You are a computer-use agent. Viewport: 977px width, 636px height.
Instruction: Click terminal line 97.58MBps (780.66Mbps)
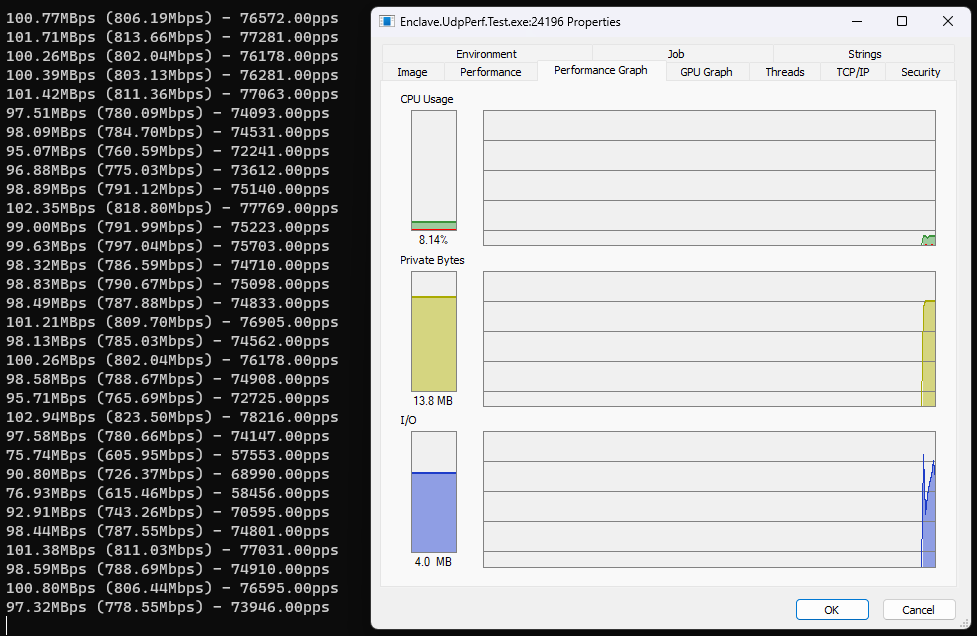168,436
